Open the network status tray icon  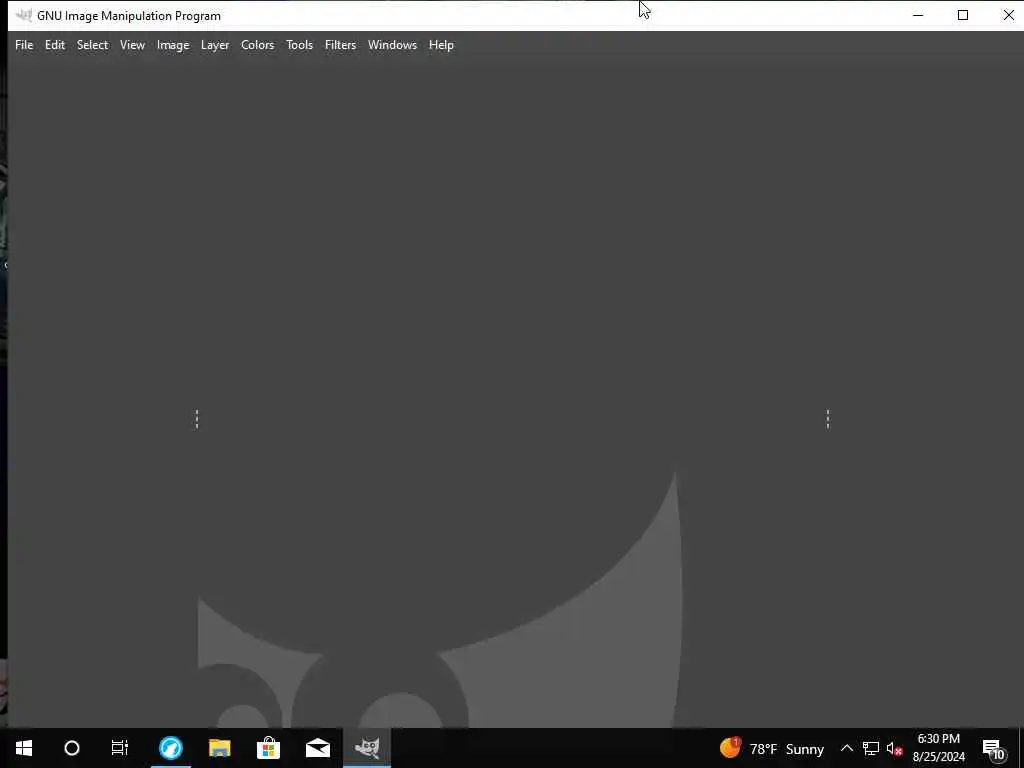[x=871, y=748]
